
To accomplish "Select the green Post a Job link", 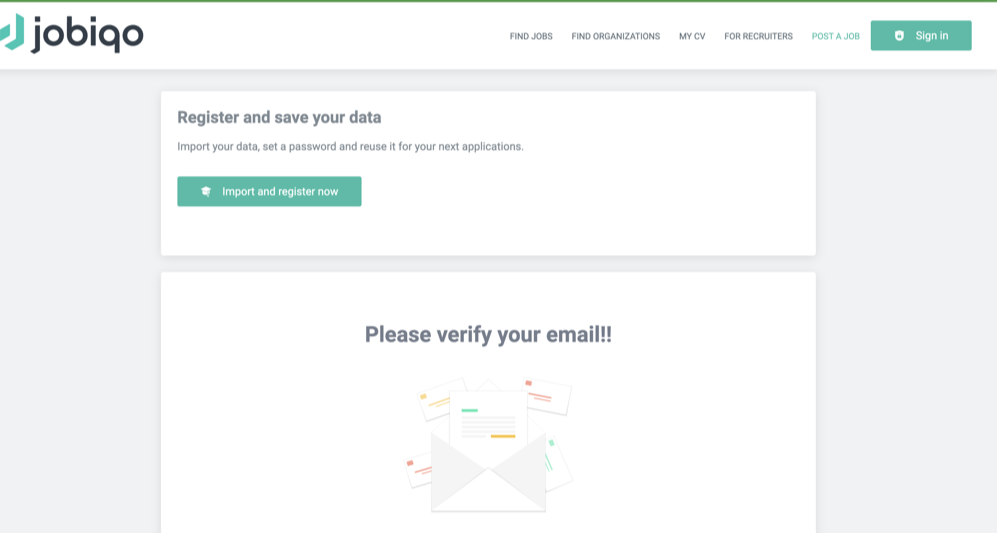I will coord(835,36).
